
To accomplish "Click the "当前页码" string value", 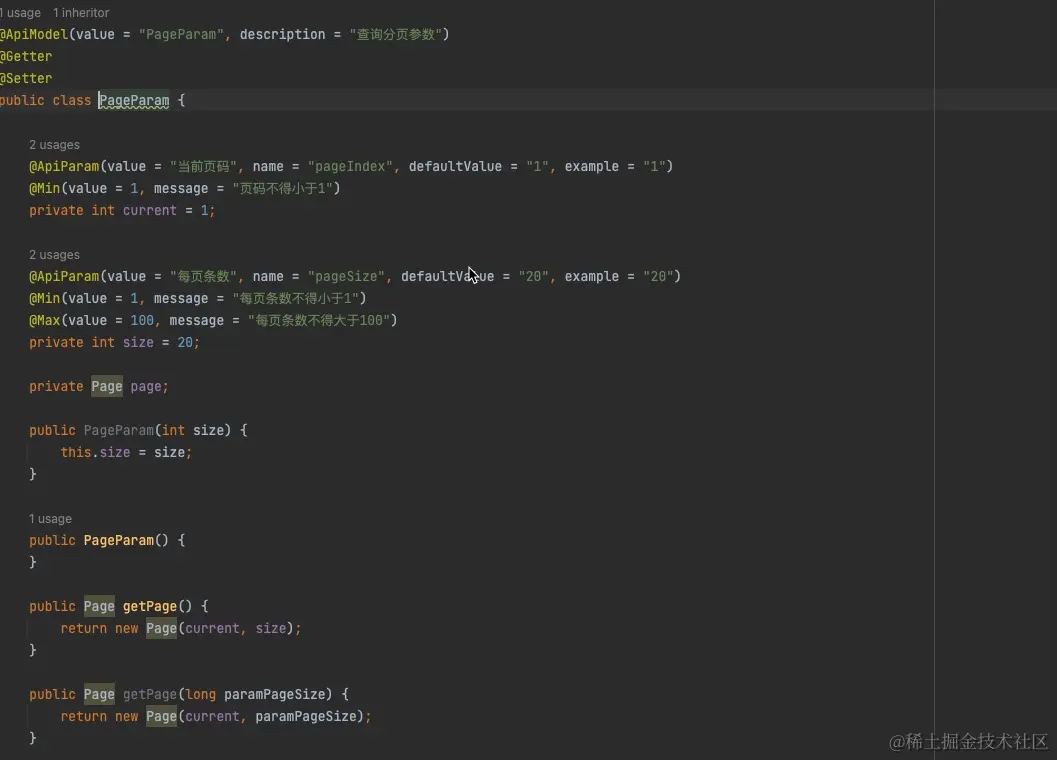I will coord(203,167).
